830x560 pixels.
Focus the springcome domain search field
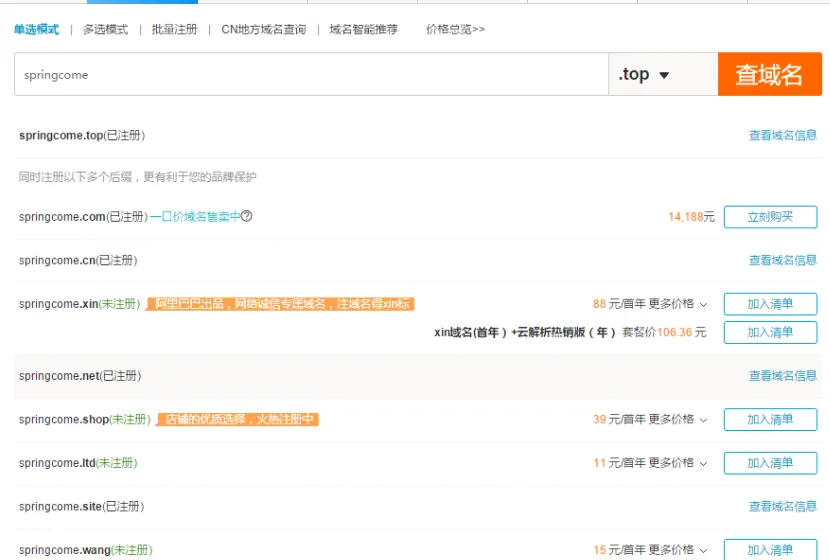311,74
